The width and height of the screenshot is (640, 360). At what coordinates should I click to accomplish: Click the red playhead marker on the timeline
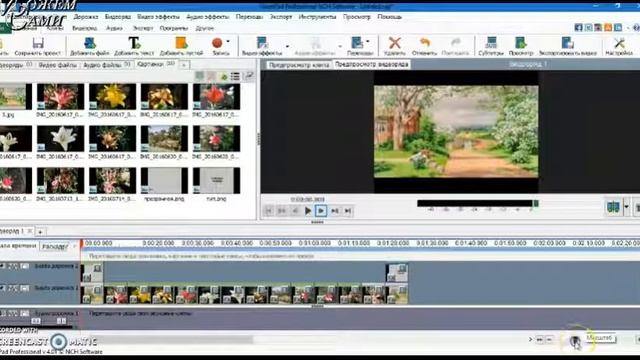(x=82, y=243)
